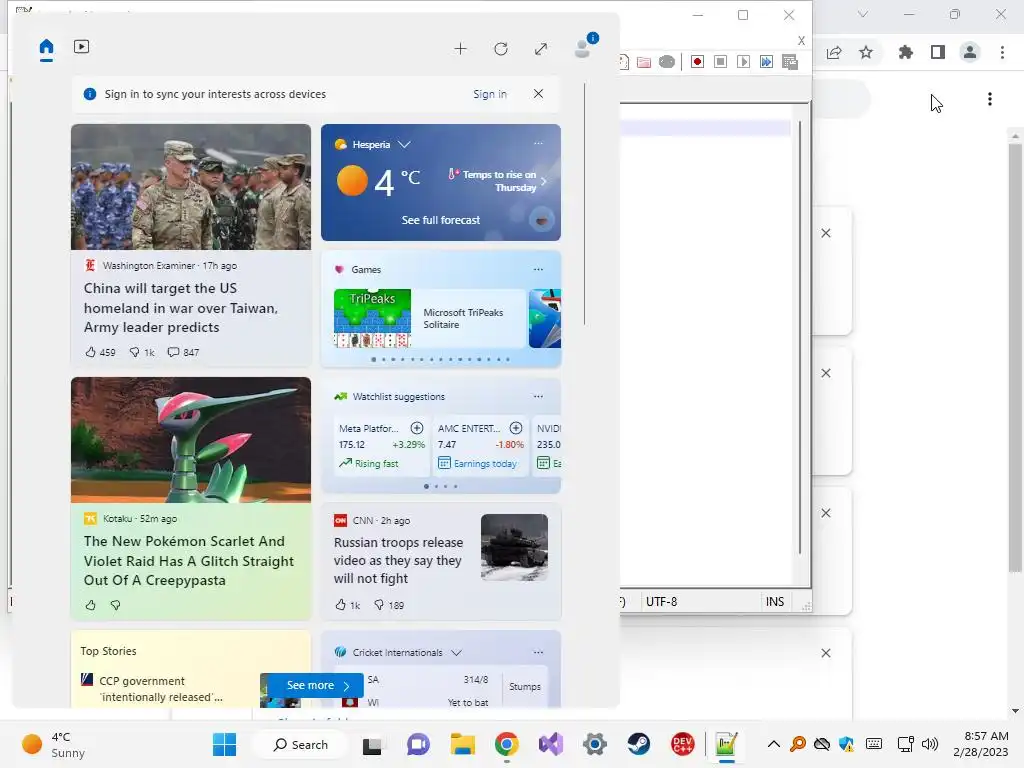The height and width of the screenshot is (768, 1024).
Task: Click the save macro icon in the editor toolbar
Action: tap(790, 62)
